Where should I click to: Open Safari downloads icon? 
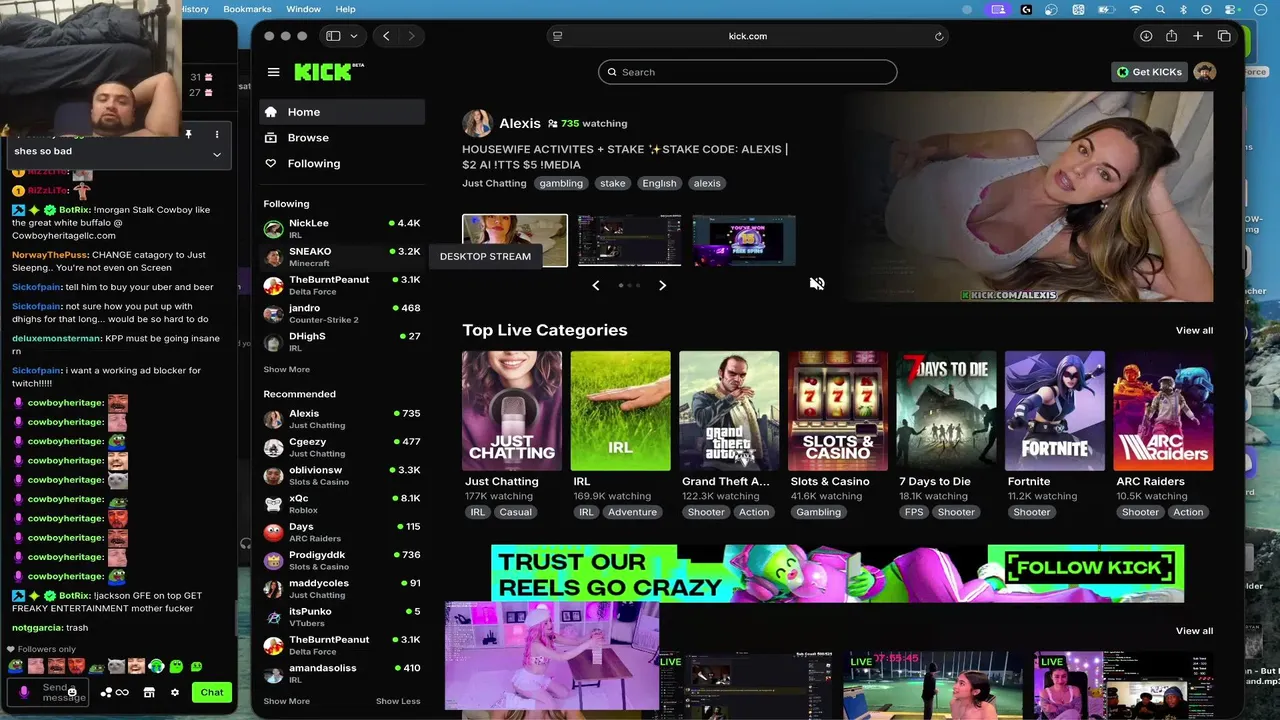1146,36
